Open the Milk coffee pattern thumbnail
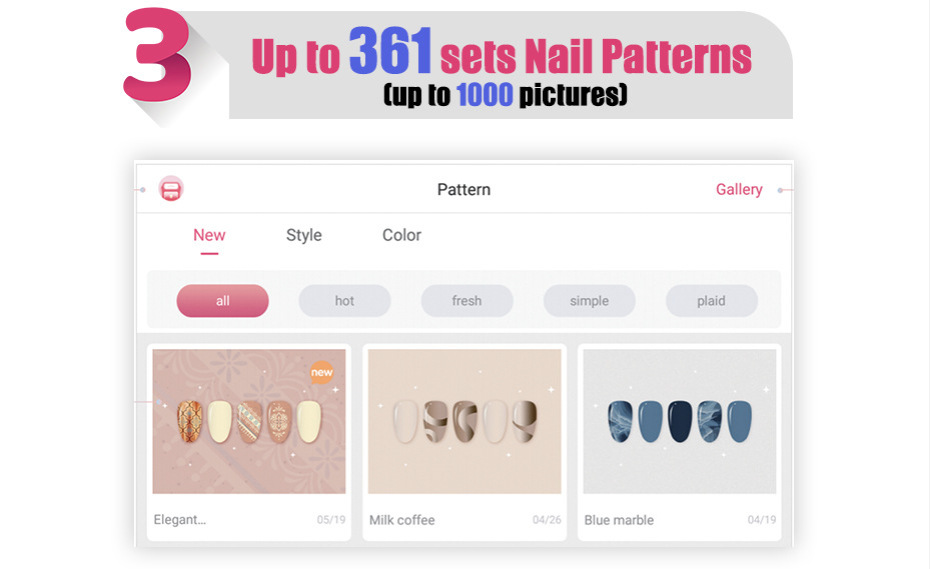 pos(464,421)
